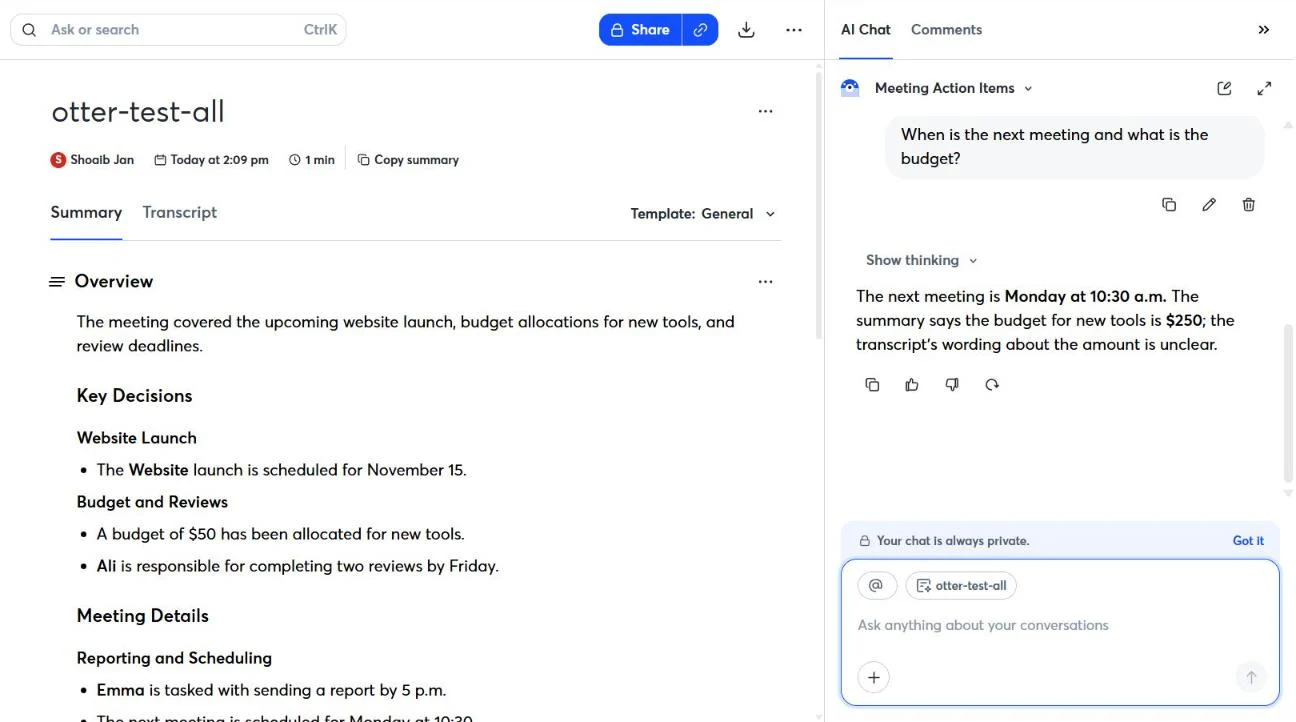1296x722 pixels.
Task: Click the otter-test-all title
Action: 138,111
